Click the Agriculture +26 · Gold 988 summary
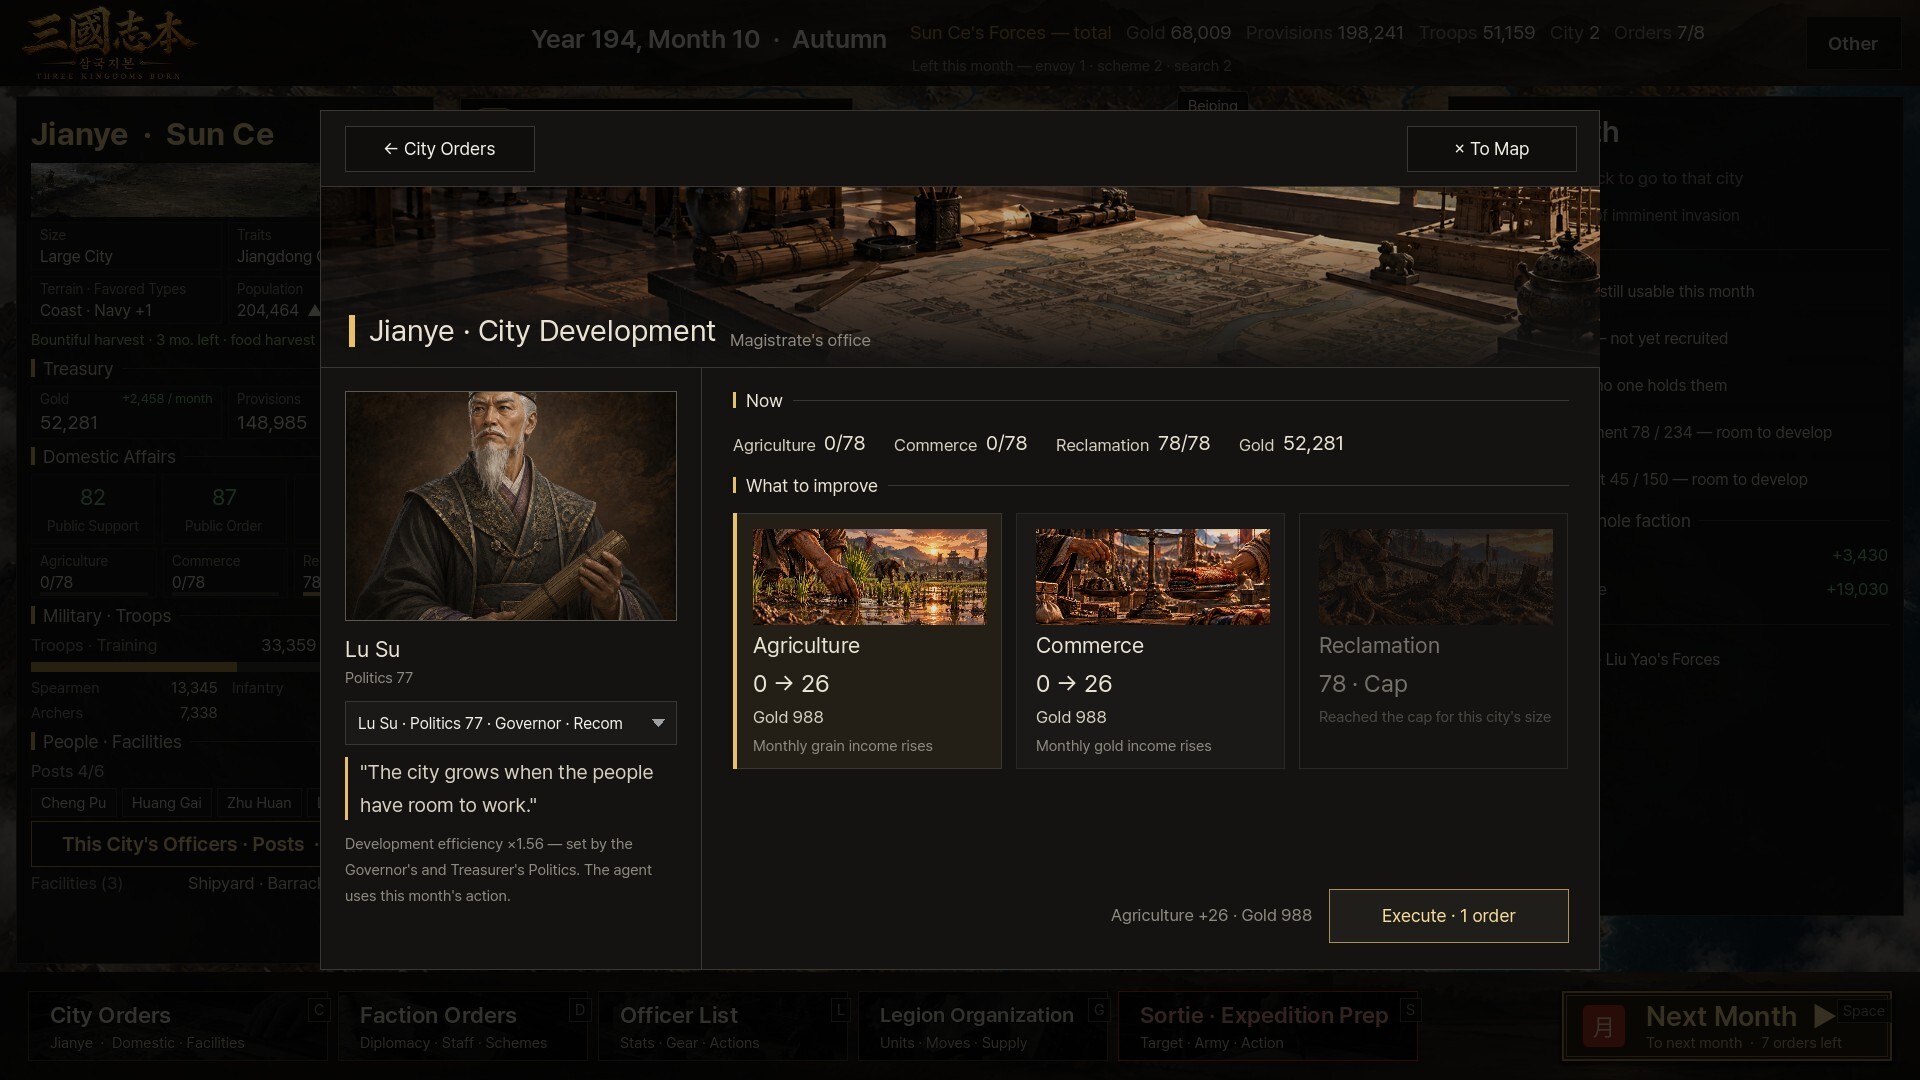This screenshot has width=1920, height=1080. coord(1211,916)
